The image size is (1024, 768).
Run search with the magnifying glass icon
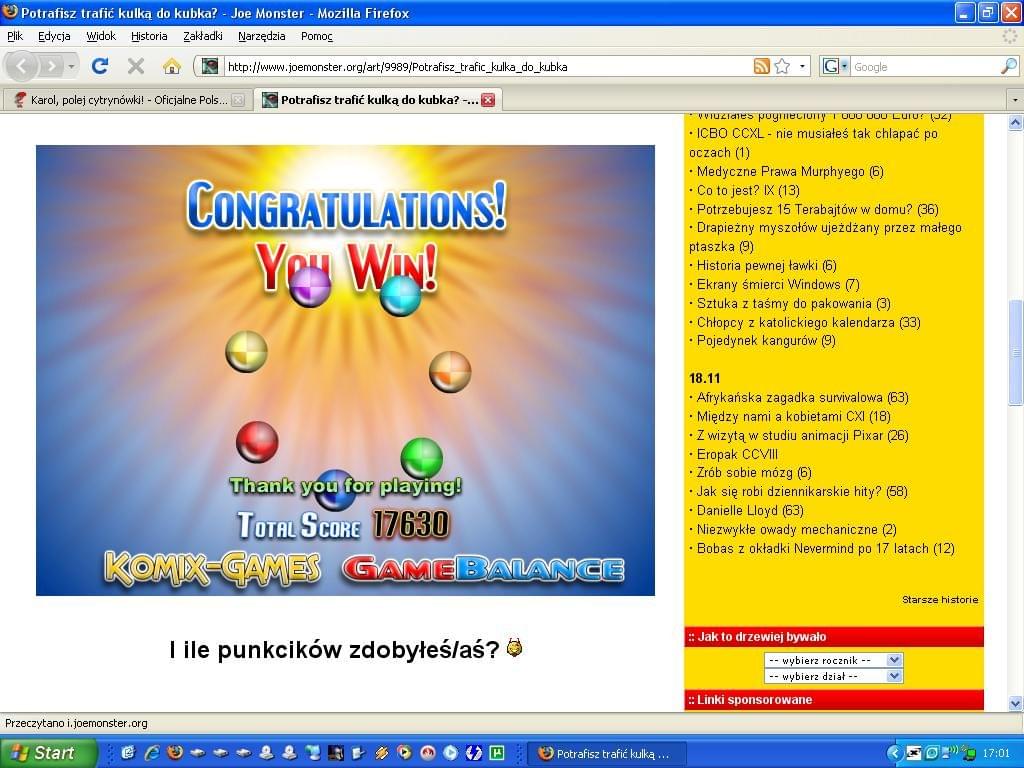point(1009,66)
